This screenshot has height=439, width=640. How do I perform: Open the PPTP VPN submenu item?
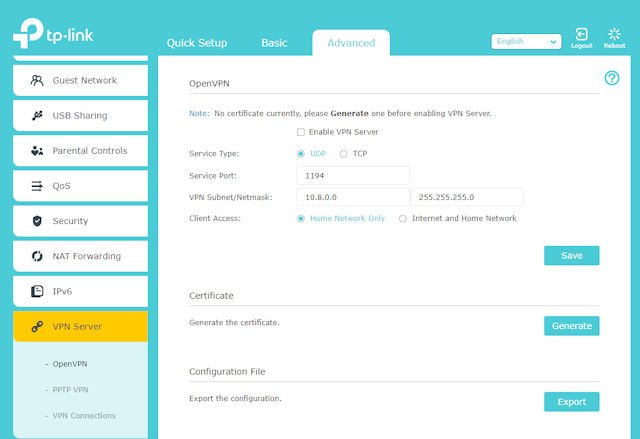coord(70,390)
